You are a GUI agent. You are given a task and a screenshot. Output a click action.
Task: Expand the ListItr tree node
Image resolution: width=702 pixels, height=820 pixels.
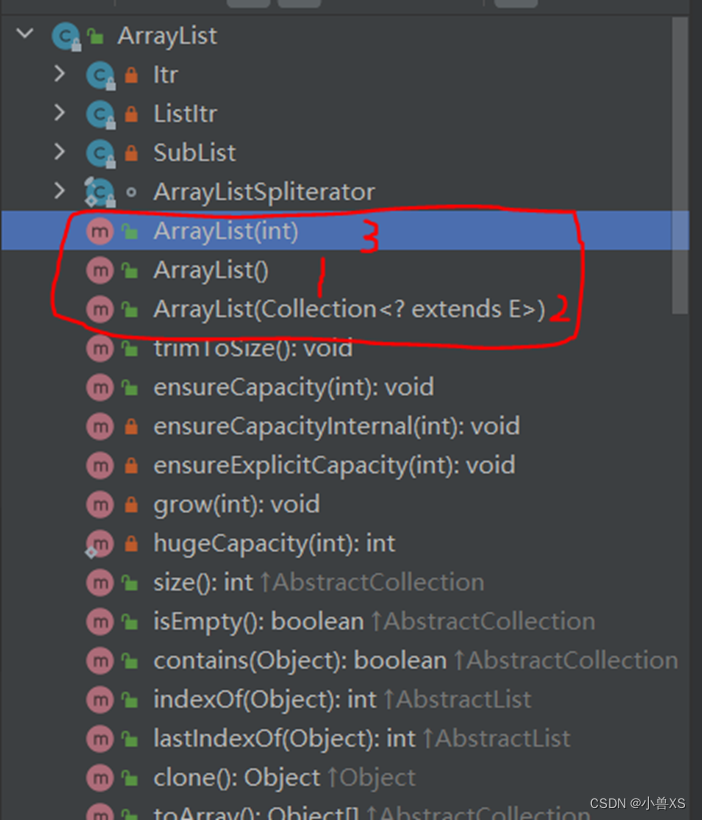pos(58,113)
